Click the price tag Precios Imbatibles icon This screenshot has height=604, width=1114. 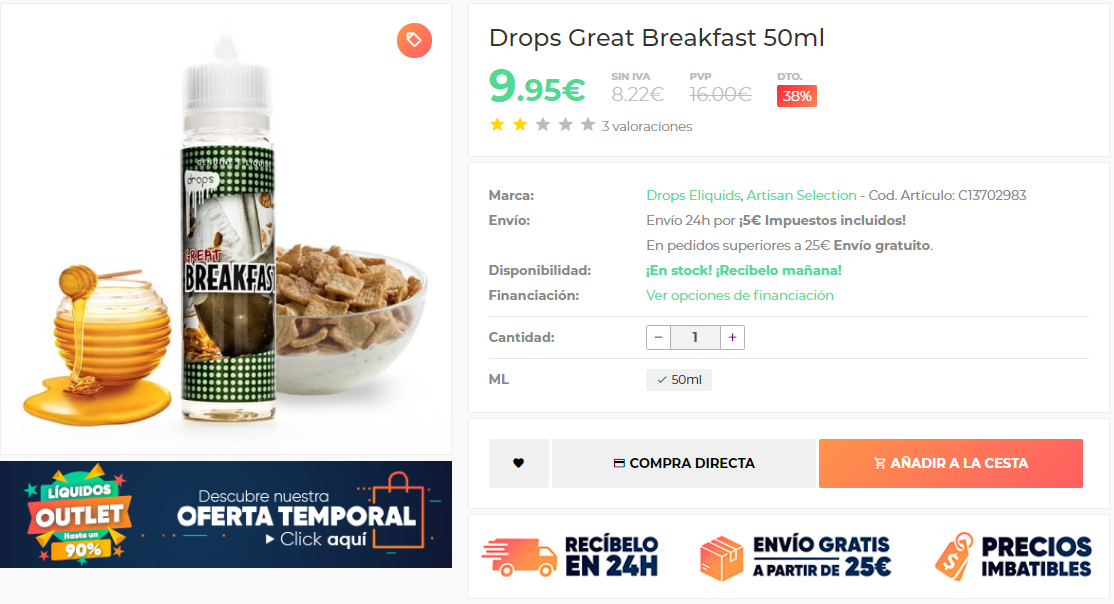954,556
